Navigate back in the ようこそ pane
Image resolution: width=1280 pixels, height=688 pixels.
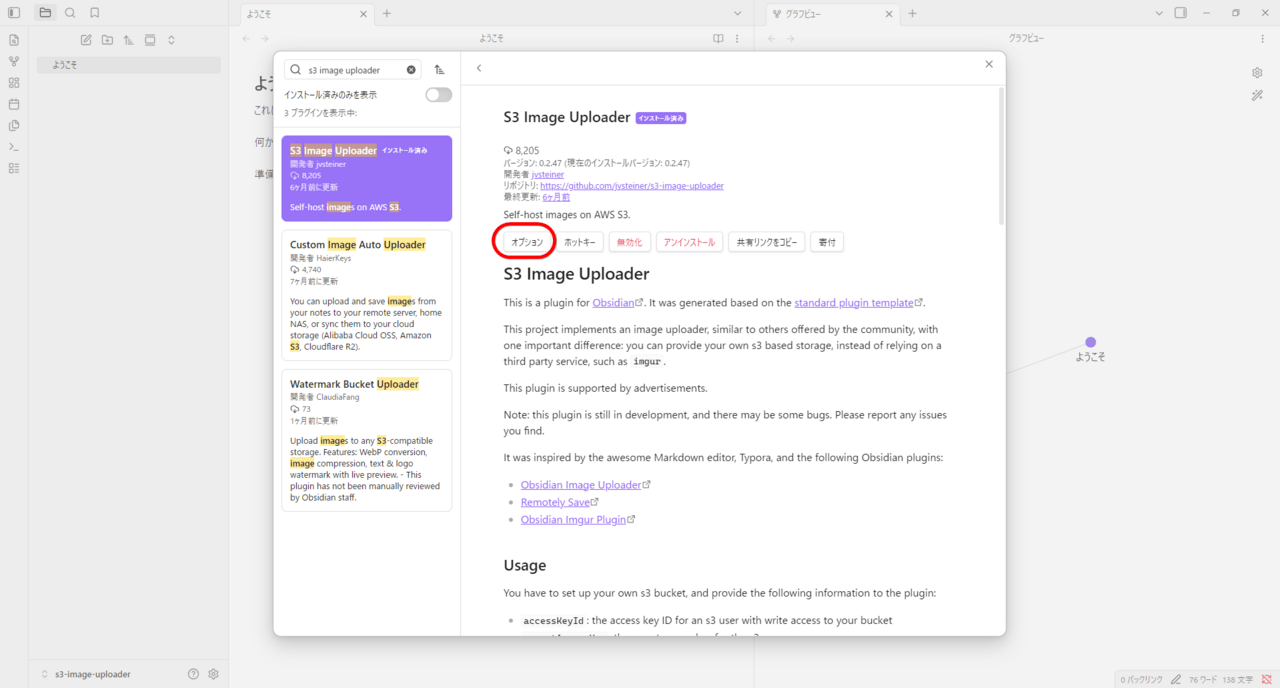click(x=247, y=39)
